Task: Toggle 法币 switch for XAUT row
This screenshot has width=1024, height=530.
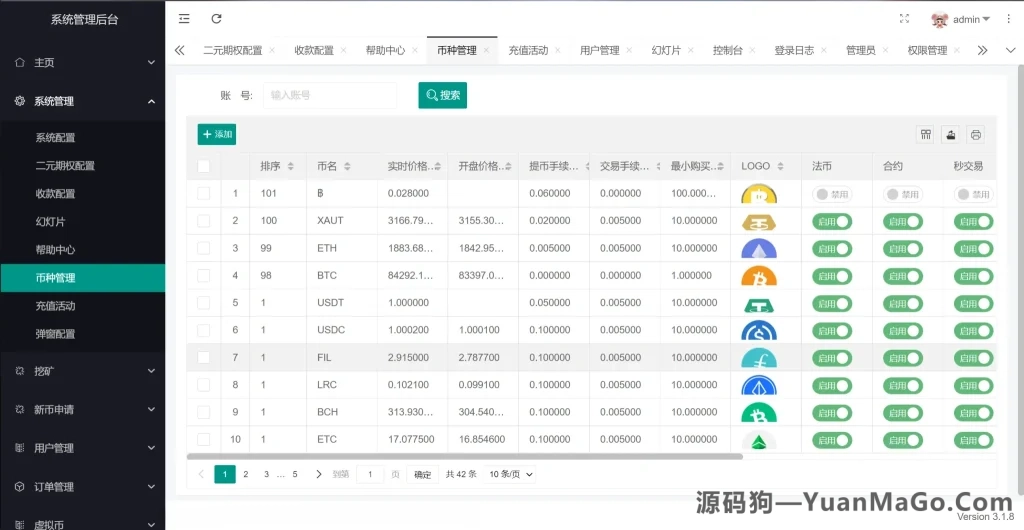Action: 832,221
